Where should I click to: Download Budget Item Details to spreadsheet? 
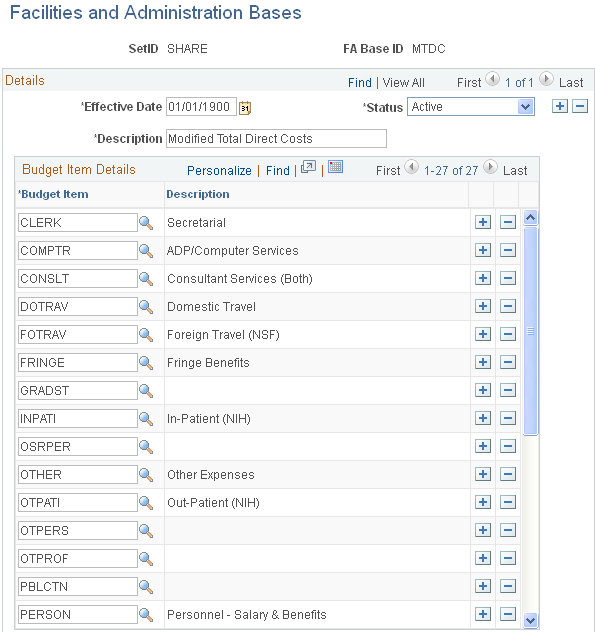point(335,167)
